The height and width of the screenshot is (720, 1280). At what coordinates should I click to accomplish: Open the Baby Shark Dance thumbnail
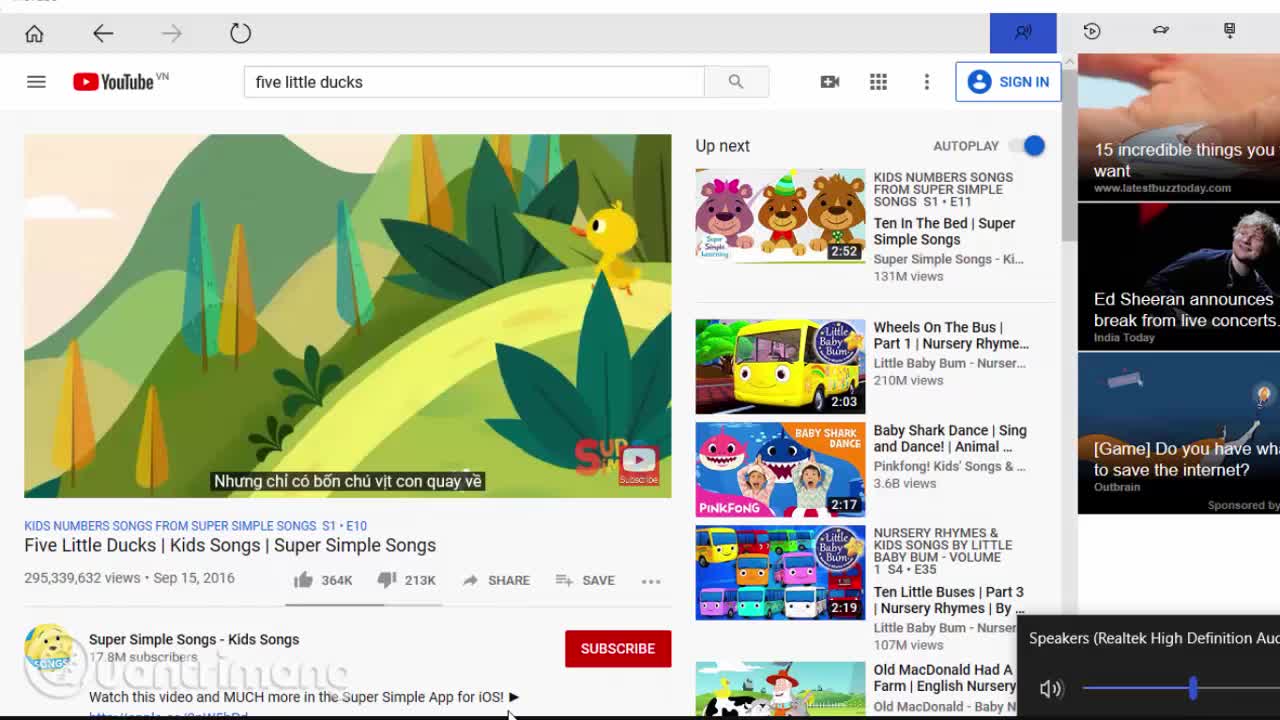780,469
